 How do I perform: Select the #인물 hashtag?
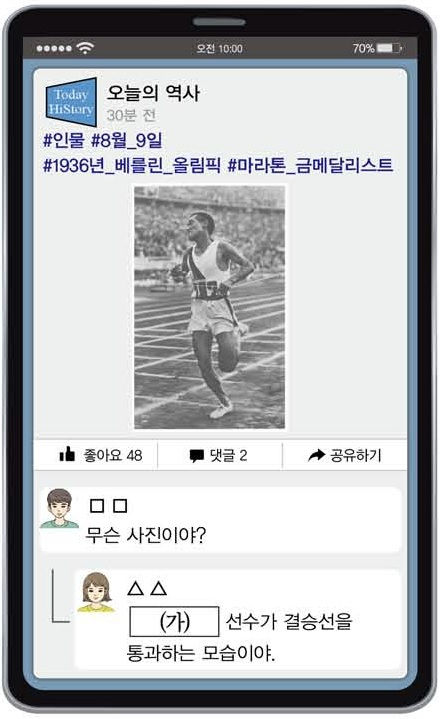(x=64, y=140)
